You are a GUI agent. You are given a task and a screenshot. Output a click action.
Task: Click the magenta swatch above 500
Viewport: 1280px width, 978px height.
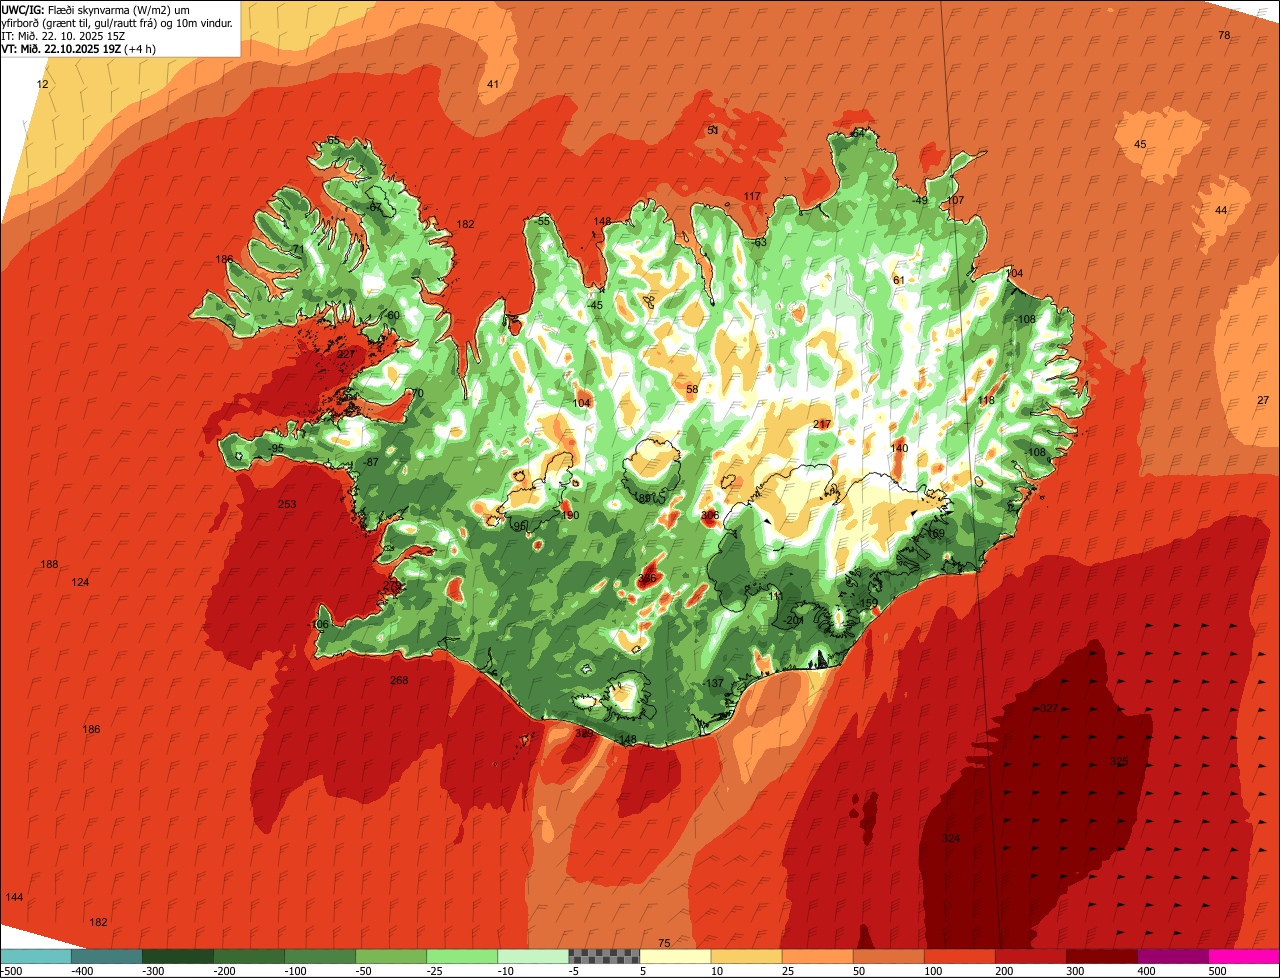(1244, 956)
